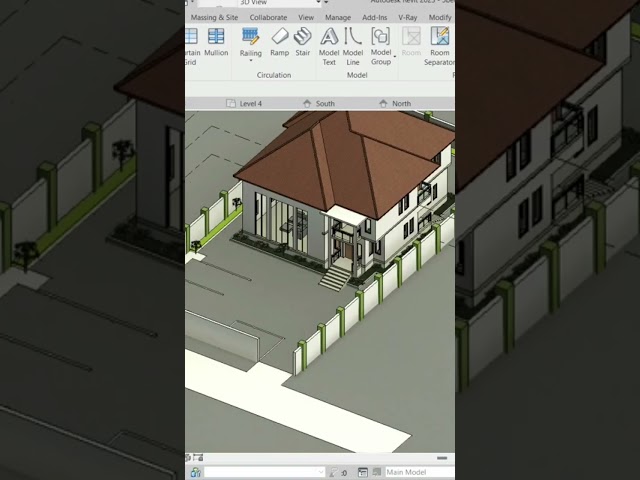
Task: Select the Ramp tool
Action: 280,42
